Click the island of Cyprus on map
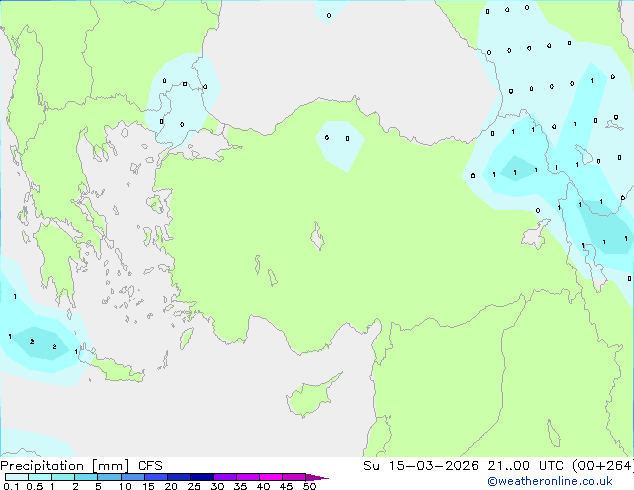 (x=309, y=398)
